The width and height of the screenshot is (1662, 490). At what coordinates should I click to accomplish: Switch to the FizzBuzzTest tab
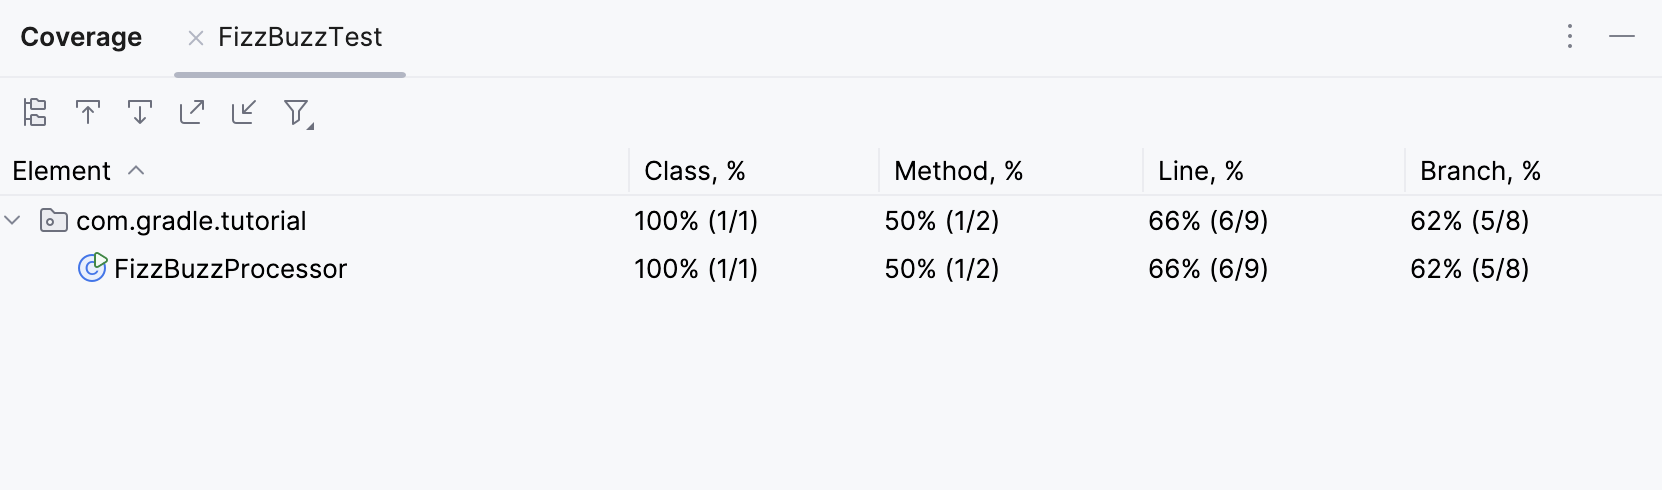tap(300, 37)
